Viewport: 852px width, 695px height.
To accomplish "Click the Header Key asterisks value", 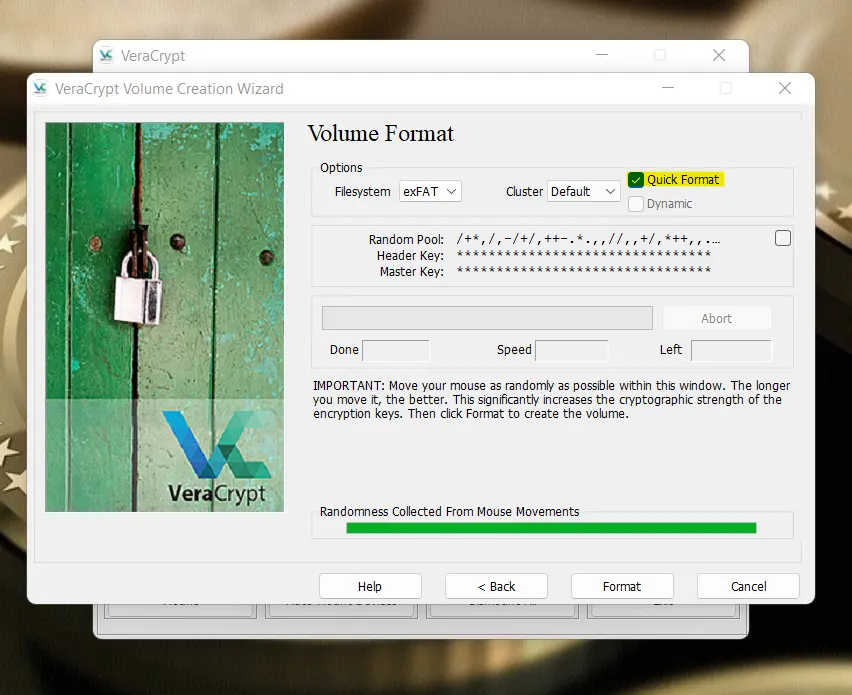I will coord(584,254).
